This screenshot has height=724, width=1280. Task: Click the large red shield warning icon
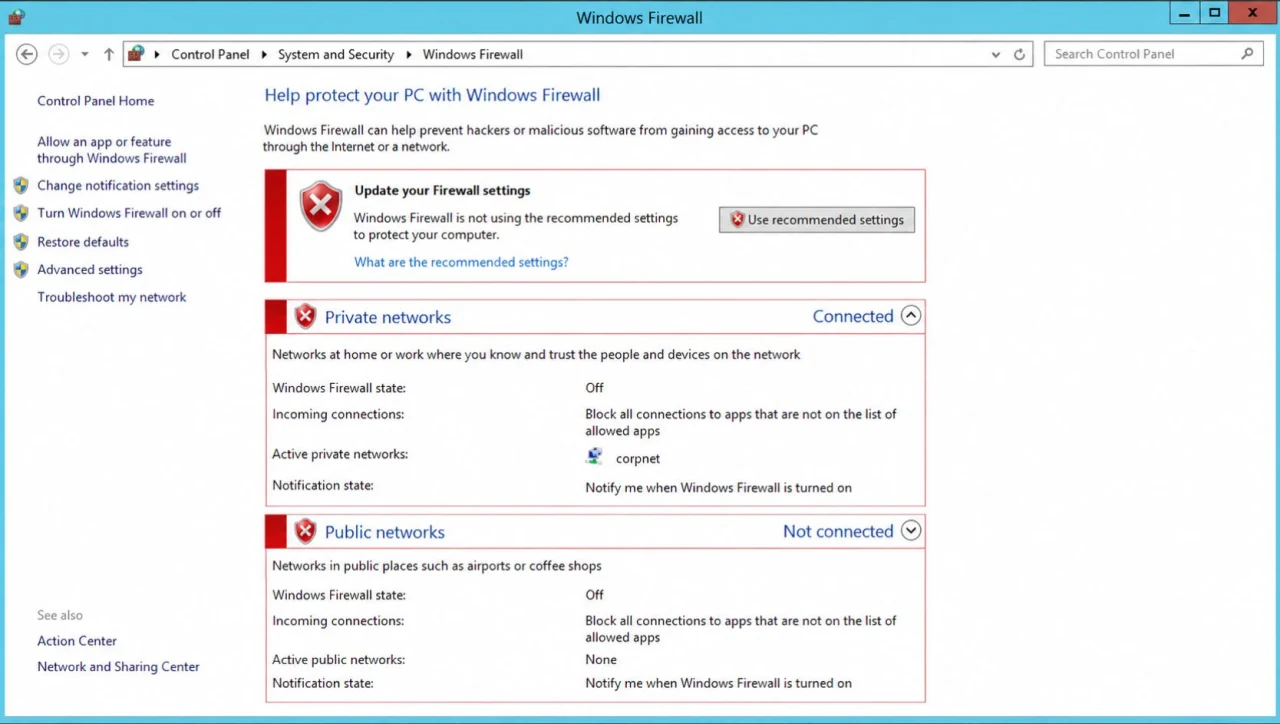pos(321,206)
